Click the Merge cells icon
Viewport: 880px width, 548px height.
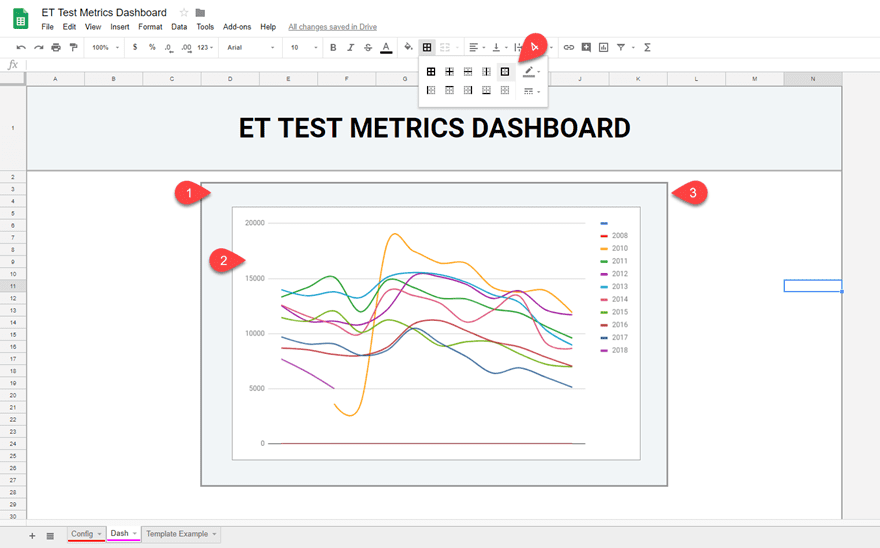pos(445,48)
